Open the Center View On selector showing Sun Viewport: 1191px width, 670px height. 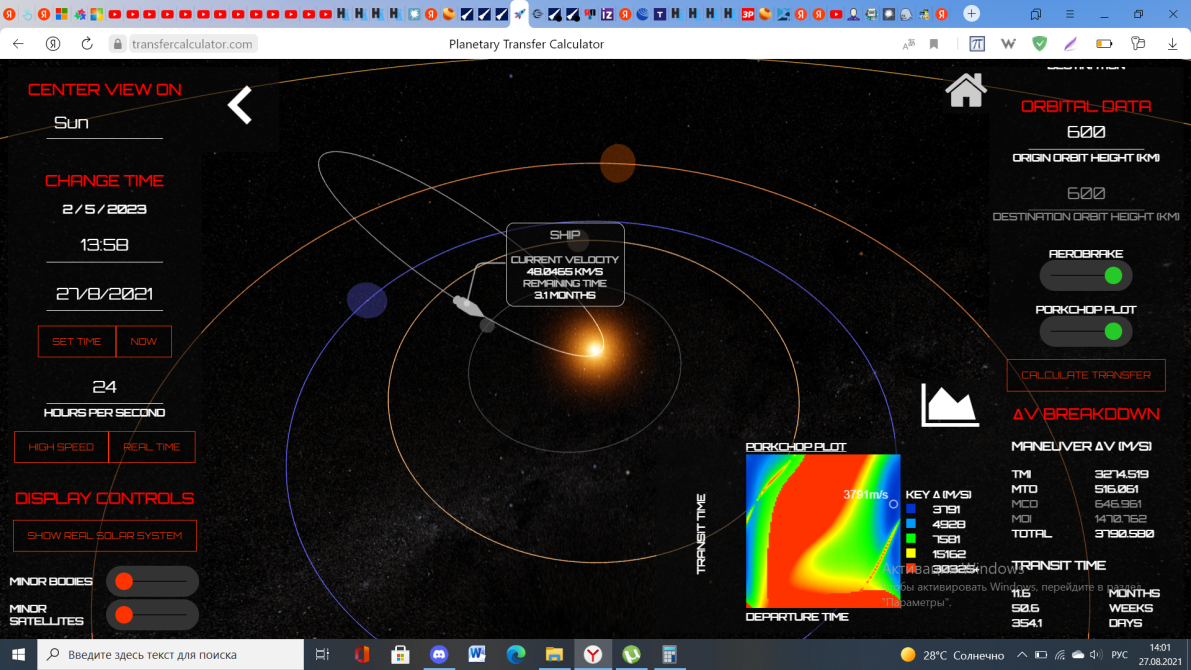[104, 123]
